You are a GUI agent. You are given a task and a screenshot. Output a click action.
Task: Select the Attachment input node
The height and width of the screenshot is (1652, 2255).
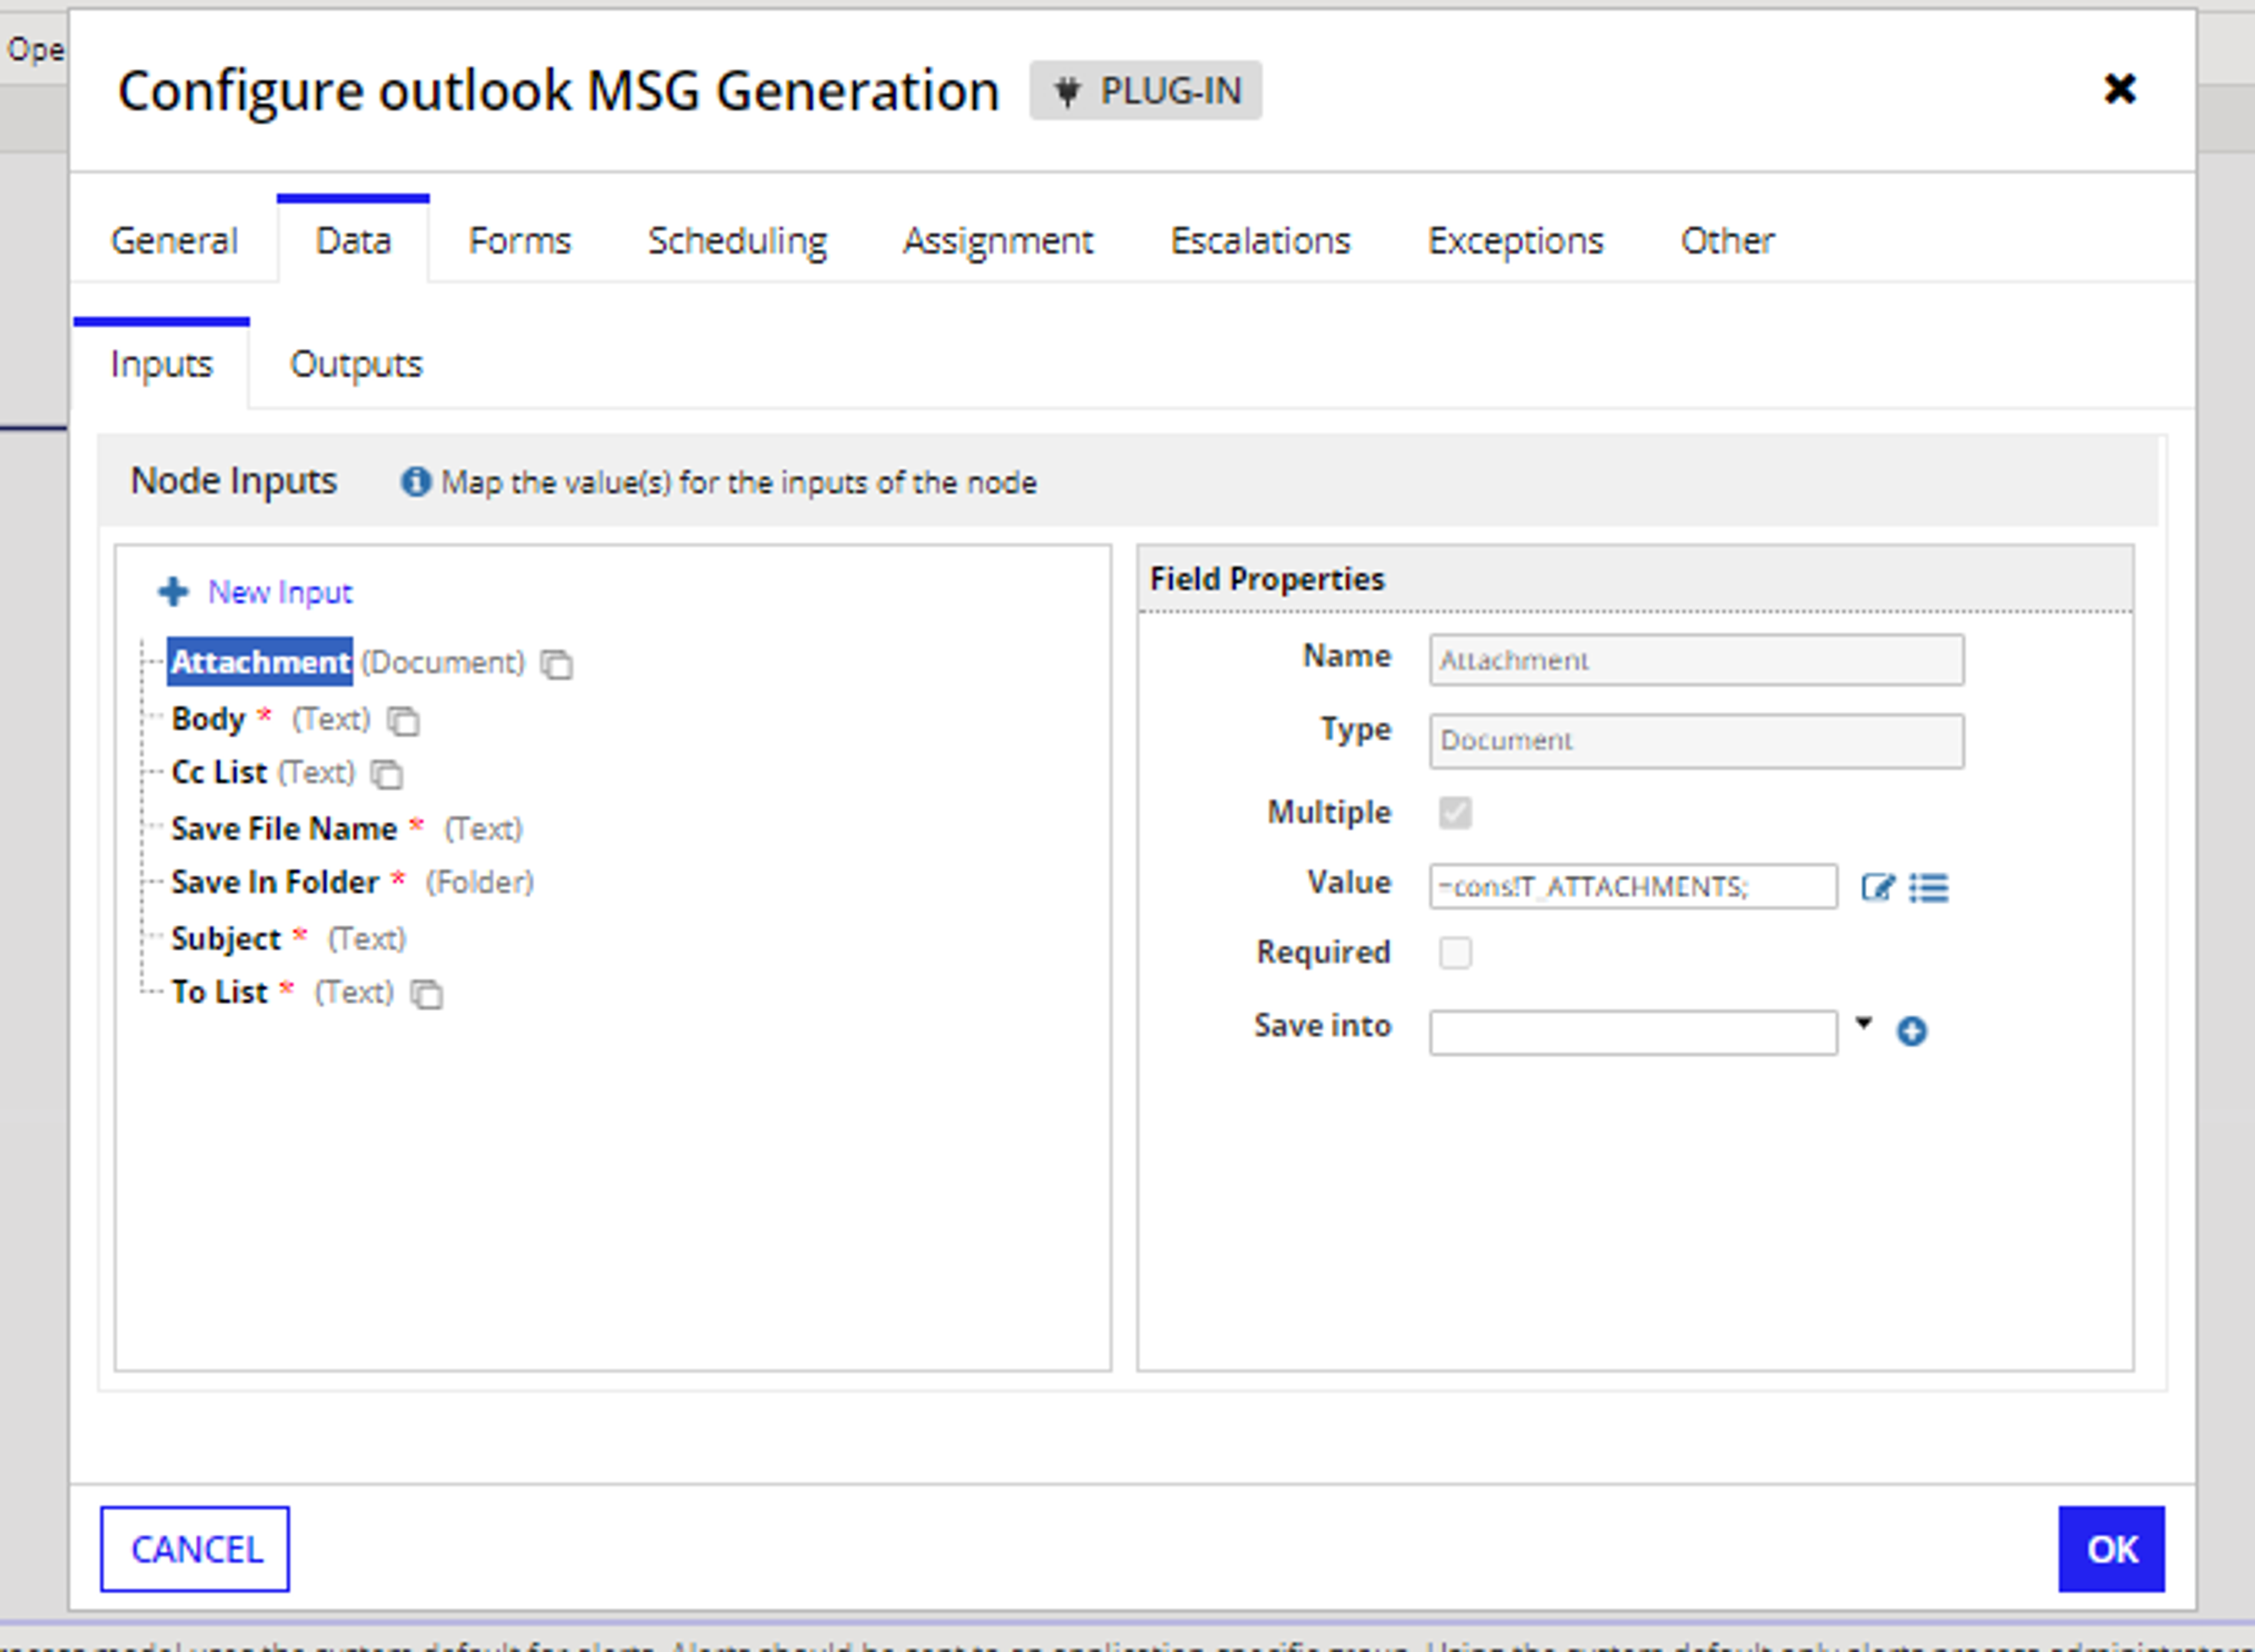pyautogui.click(x=260, y=662)
